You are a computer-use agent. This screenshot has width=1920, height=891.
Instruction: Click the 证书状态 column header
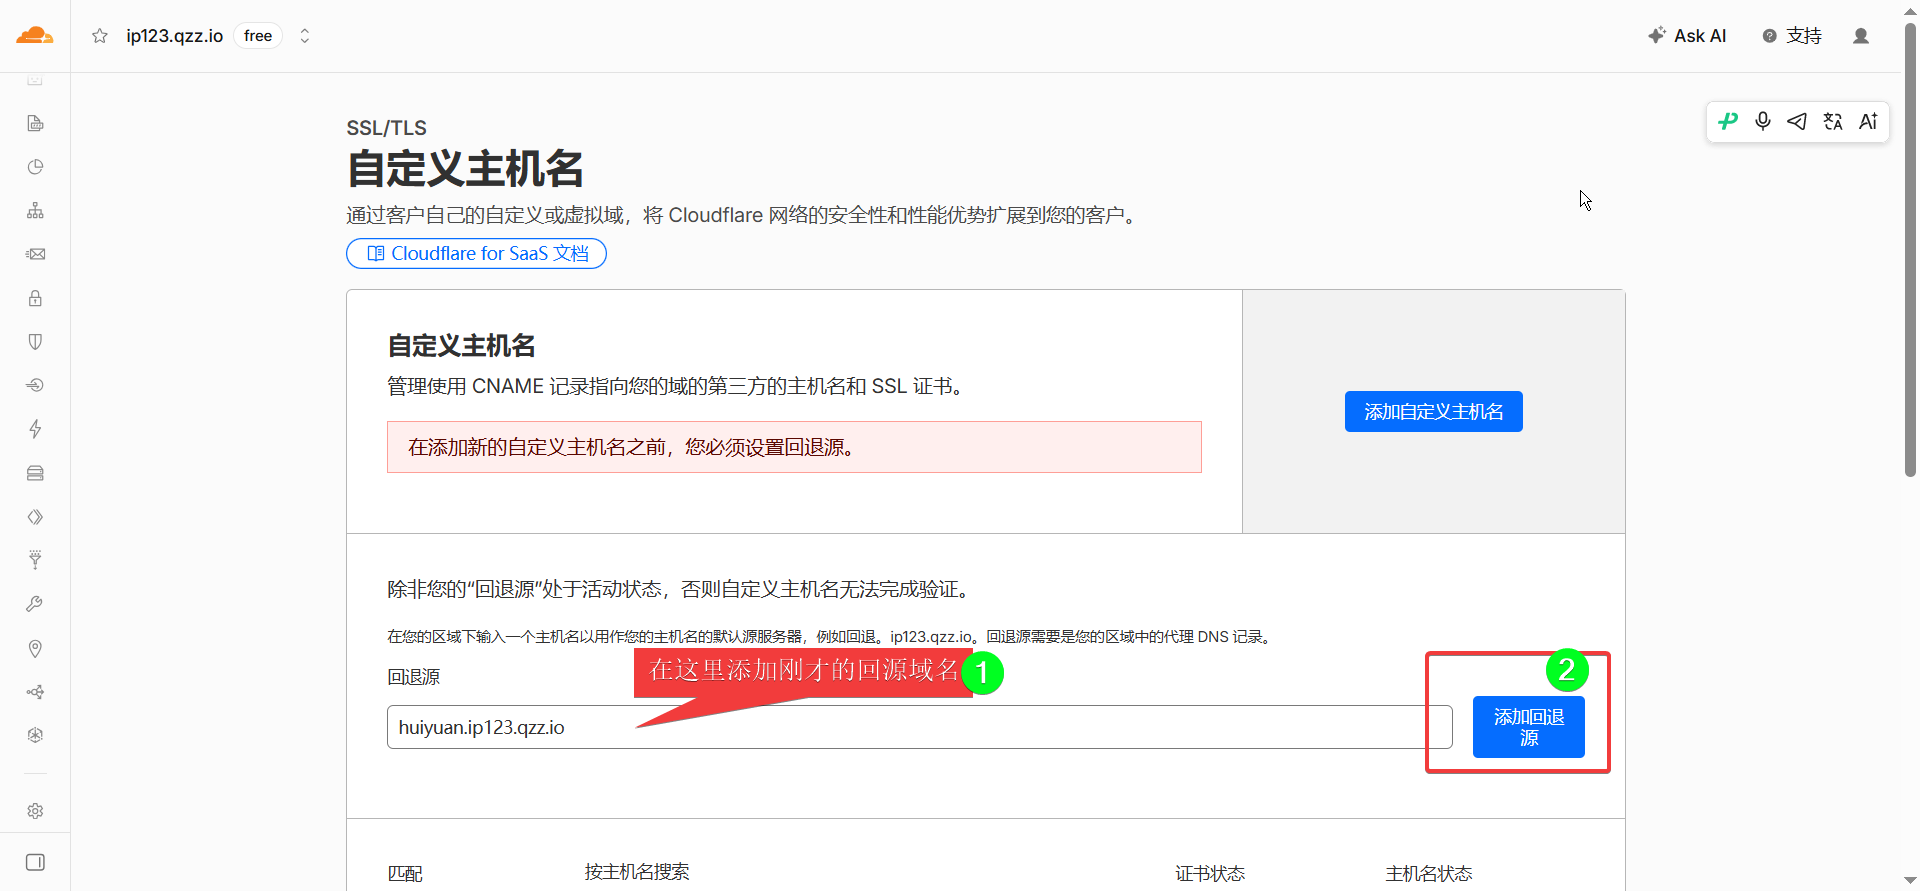click(1210, 874)
